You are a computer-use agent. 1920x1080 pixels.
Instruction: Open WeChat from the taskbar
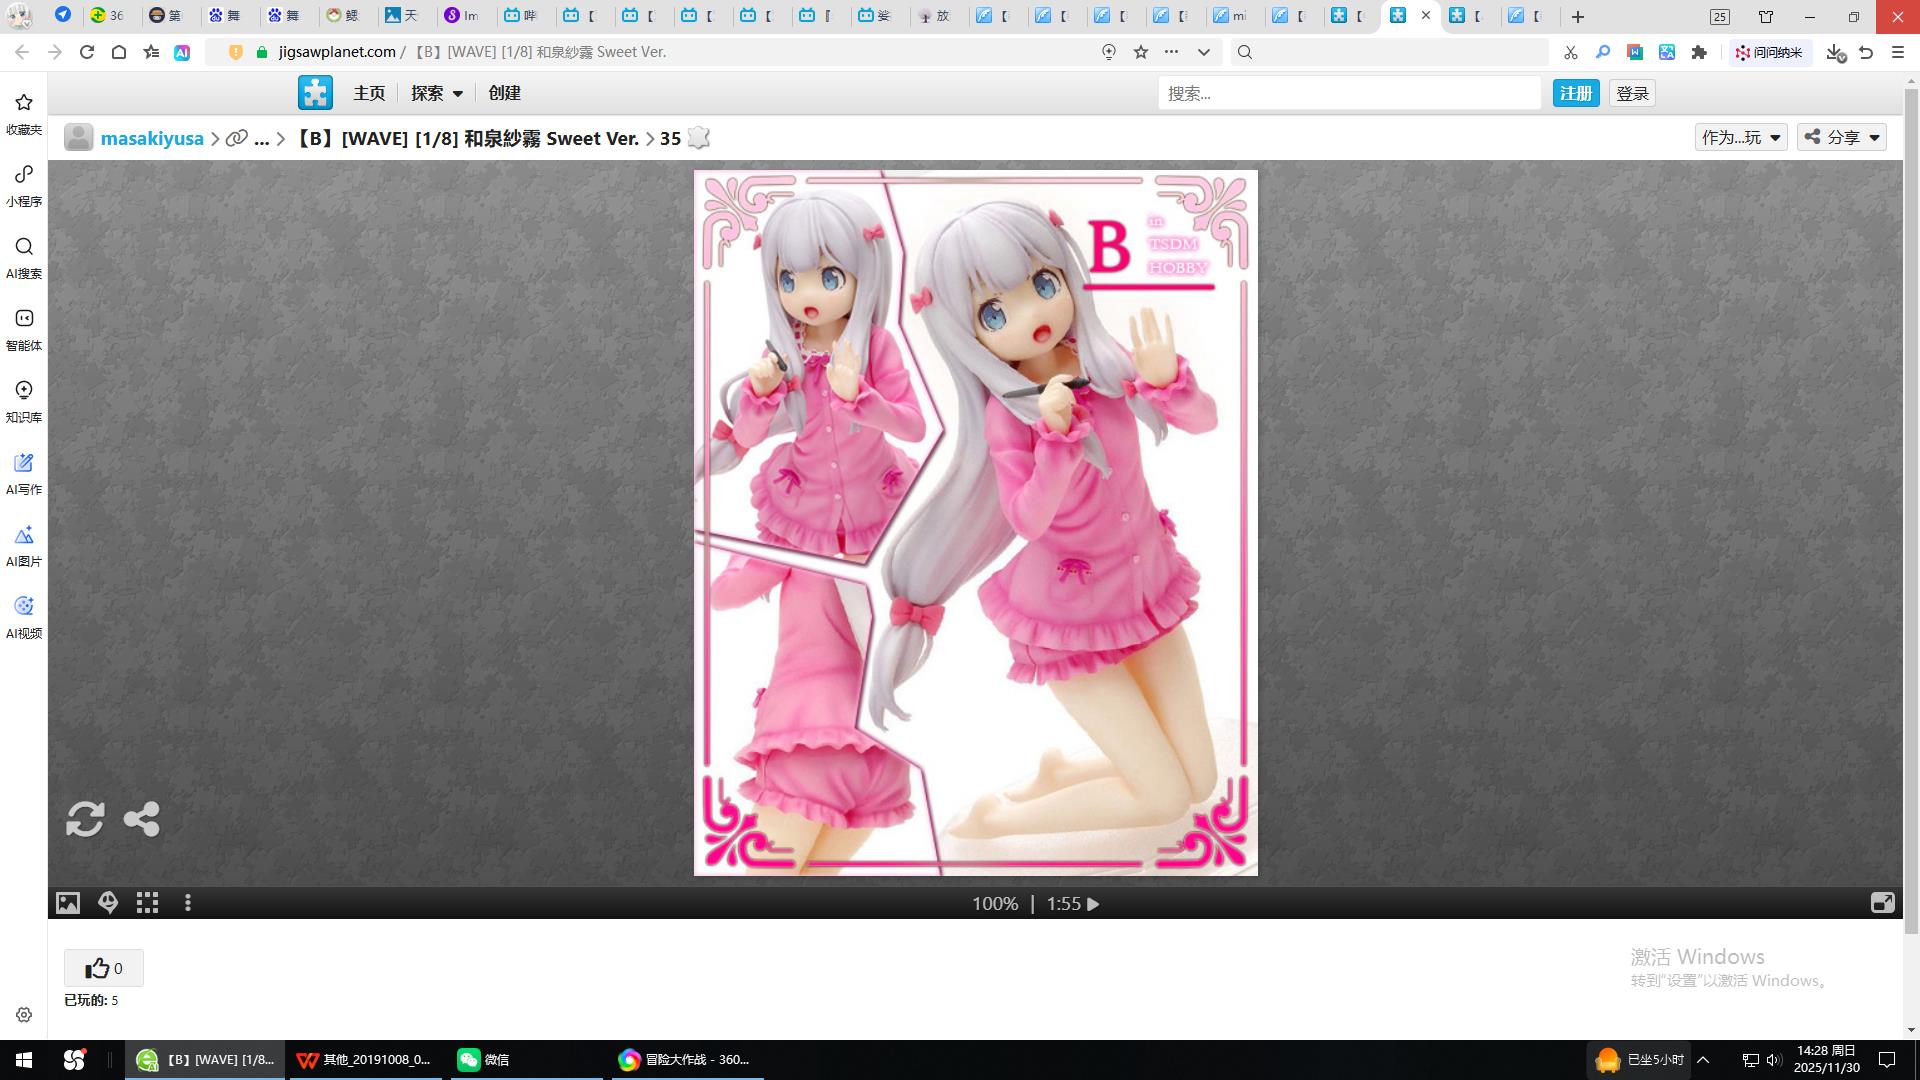click(x=485, y=1060)
